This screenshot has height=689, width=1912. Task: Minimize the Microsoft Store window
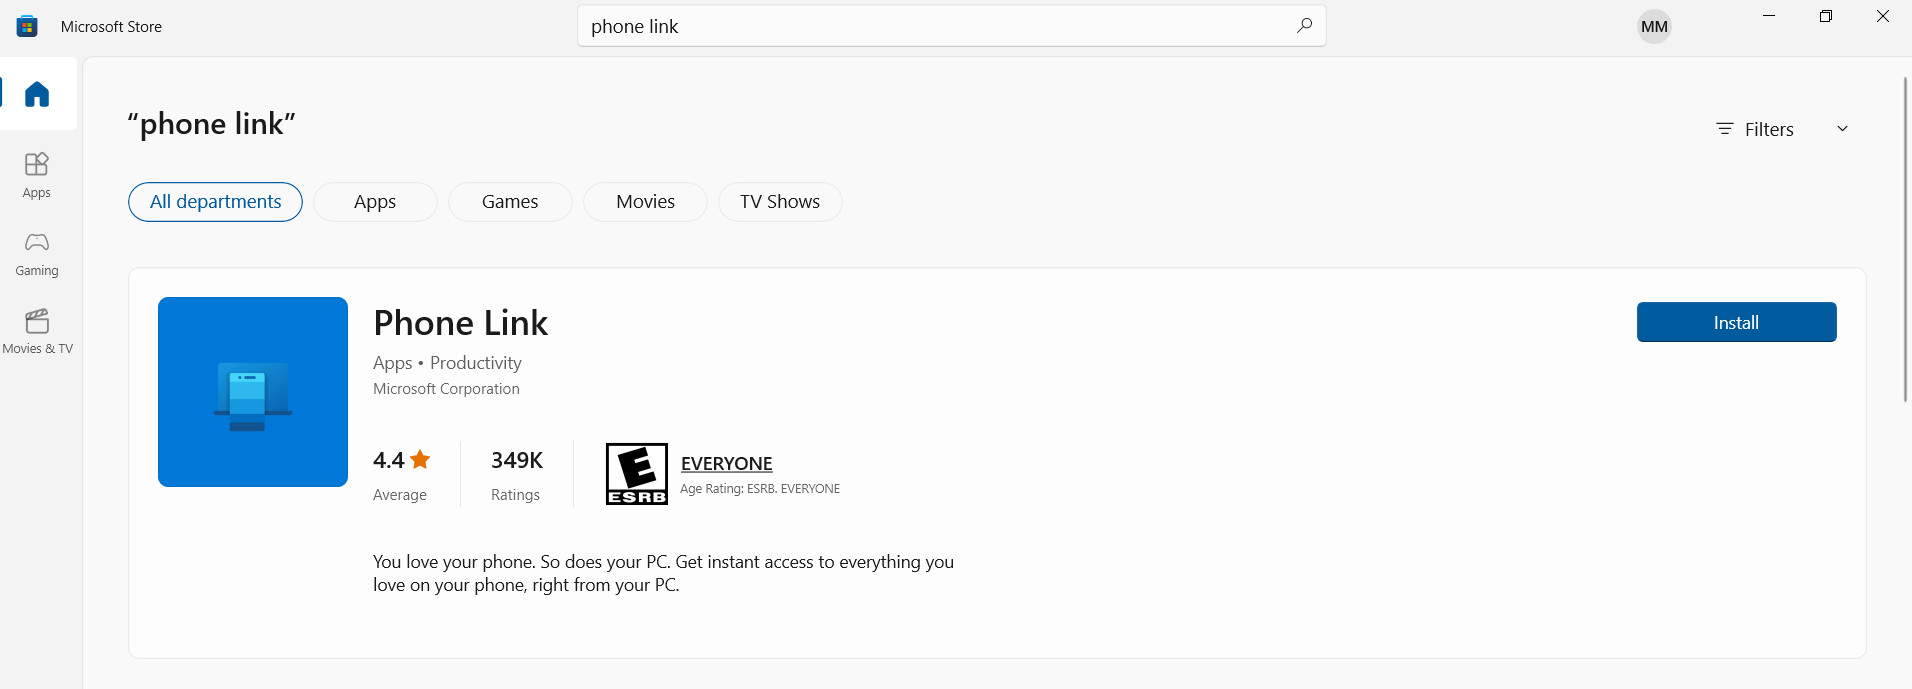[1769, 16]
